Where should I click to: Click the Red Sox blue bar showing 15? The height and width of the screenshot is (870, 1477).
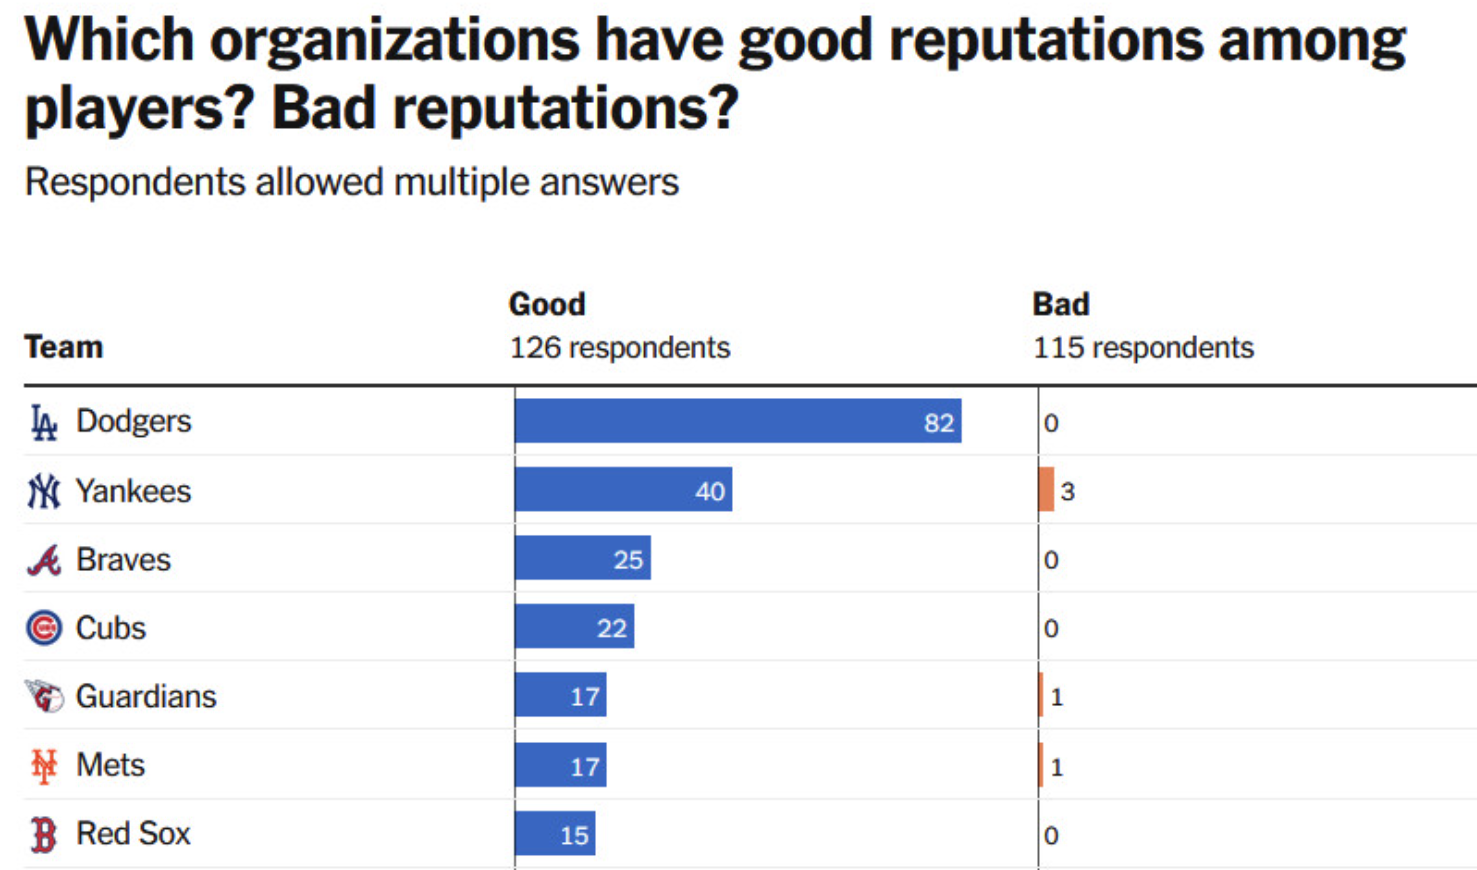tap(555, 833)
